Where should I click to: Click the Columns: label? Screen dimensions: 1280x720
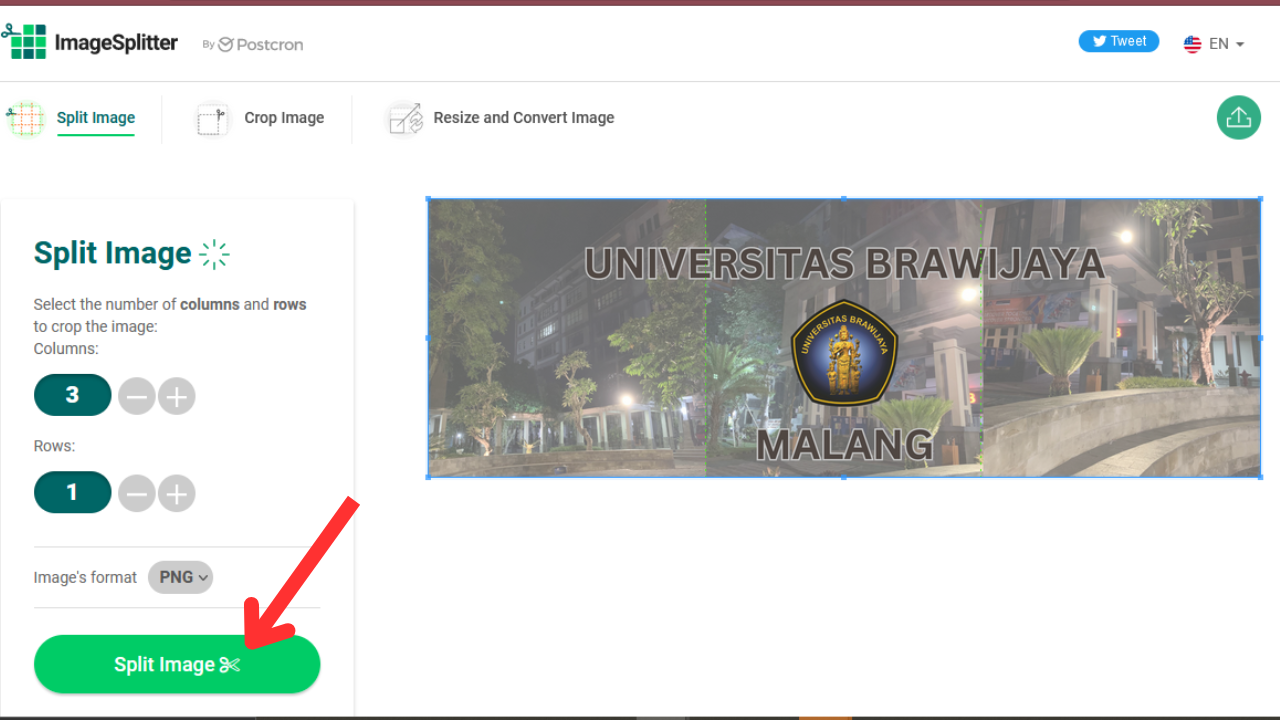66,349
